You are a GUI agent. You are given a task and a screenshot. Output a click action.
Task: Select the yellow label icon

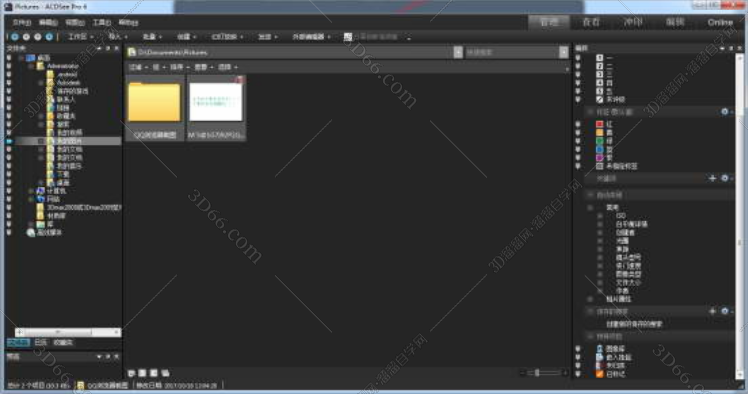600,133
